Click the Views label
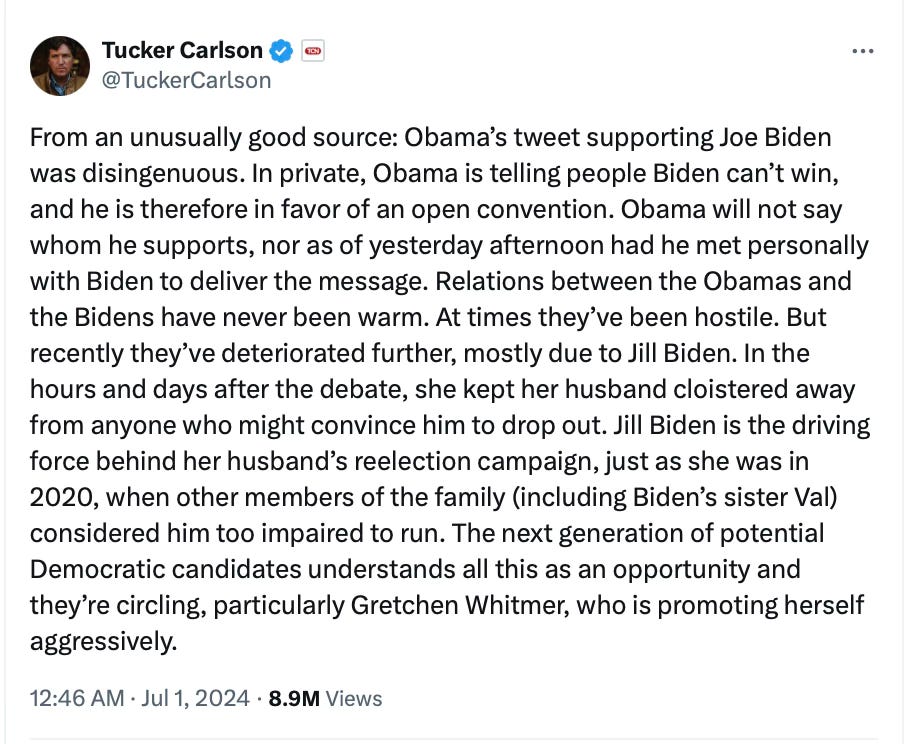 (x=354, y=698)
